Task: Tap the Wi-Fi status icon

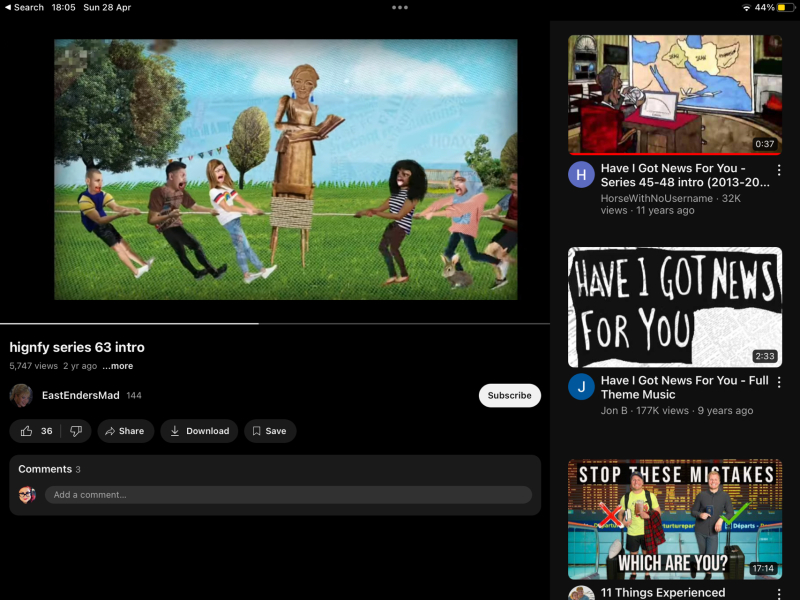Action: [x=746, y=8]
